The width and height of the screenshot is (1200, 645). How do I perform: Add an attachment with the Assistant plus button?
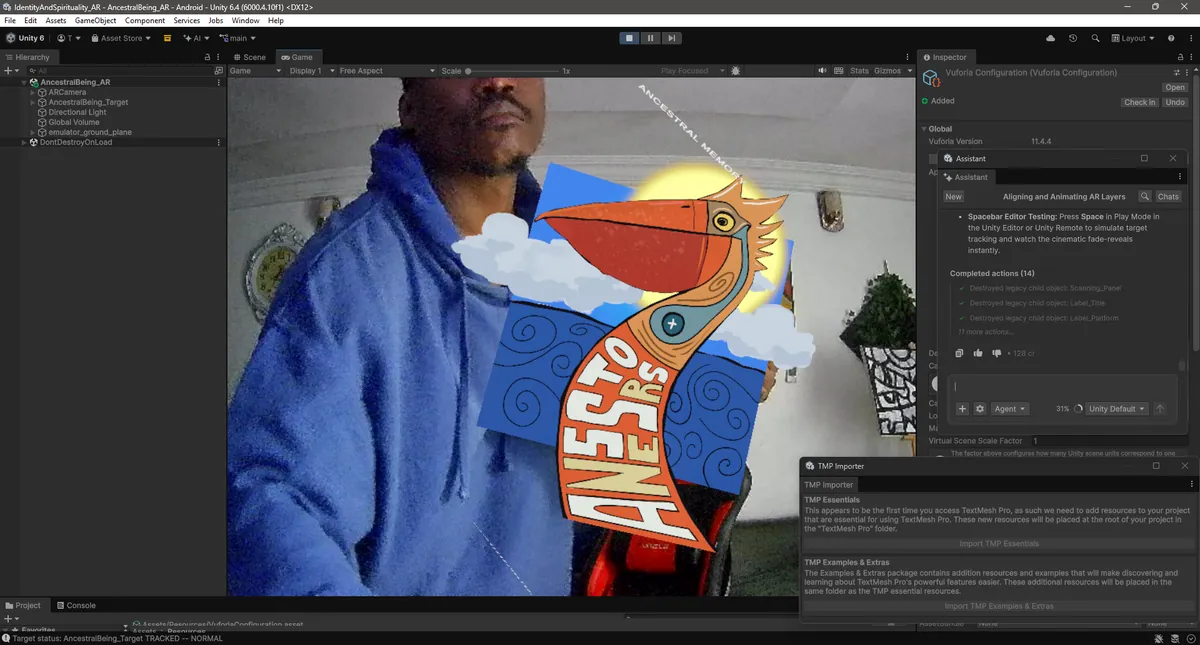pyautogui.click(x=962, y=409)
